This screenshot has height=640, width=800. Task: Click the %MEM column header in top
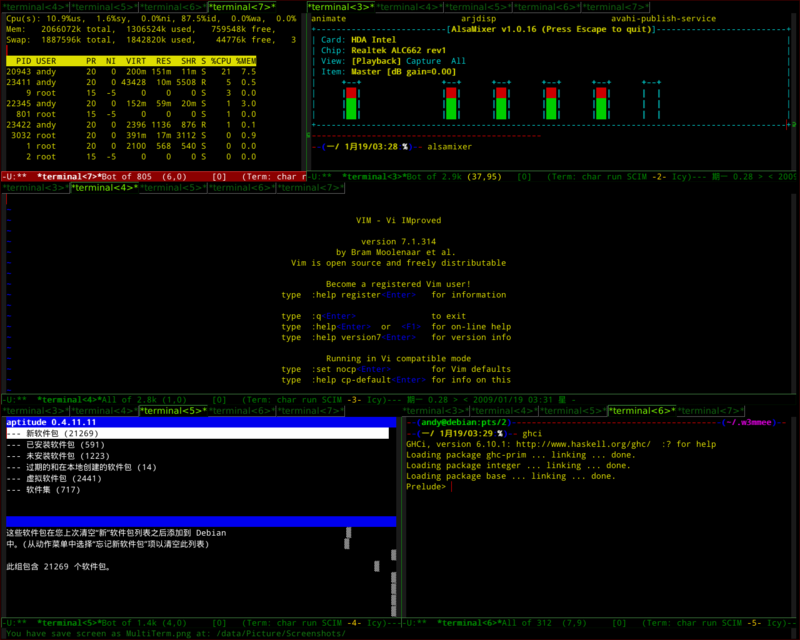[x=246, y=61]
